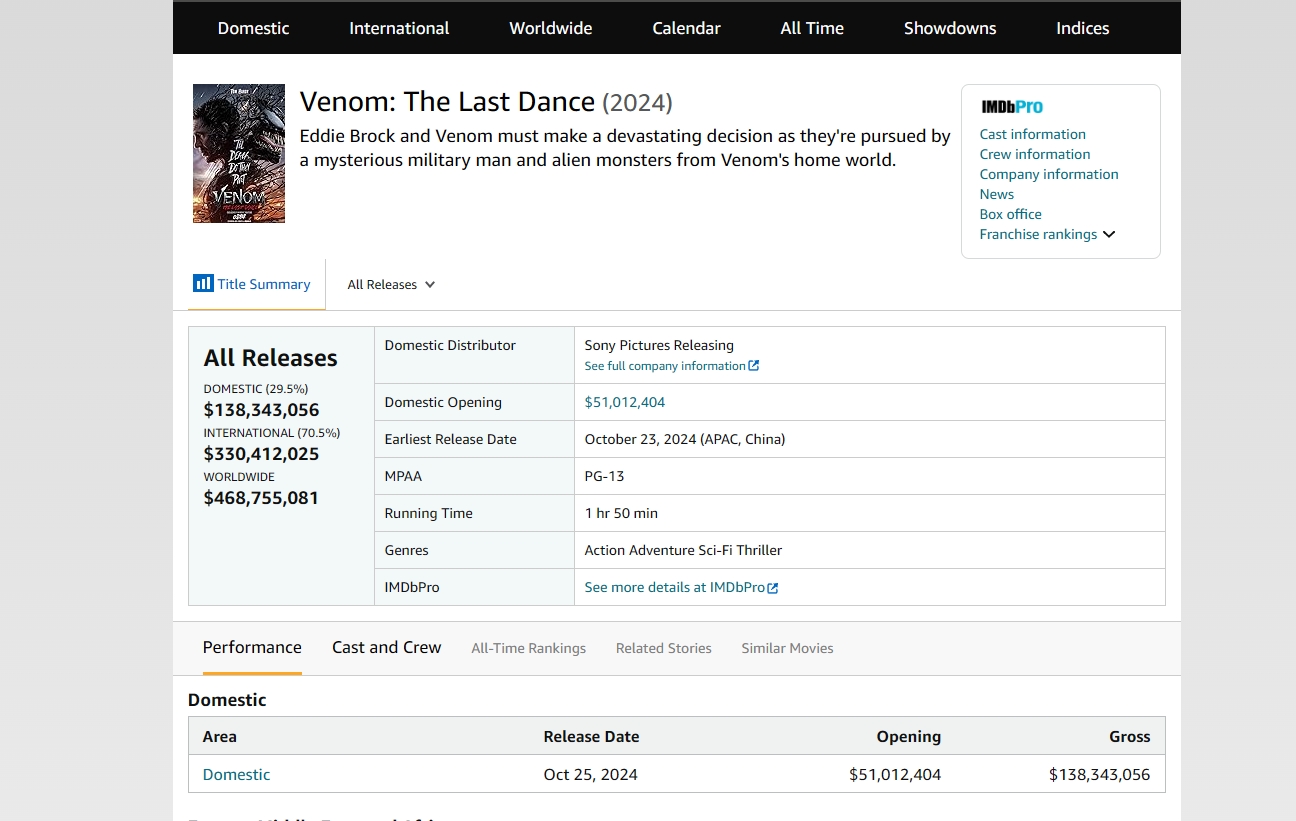The width and height of the screenshot is (1296, 821).
Task: Select the Similar Movies tab
Action: [x=787, y=648]
